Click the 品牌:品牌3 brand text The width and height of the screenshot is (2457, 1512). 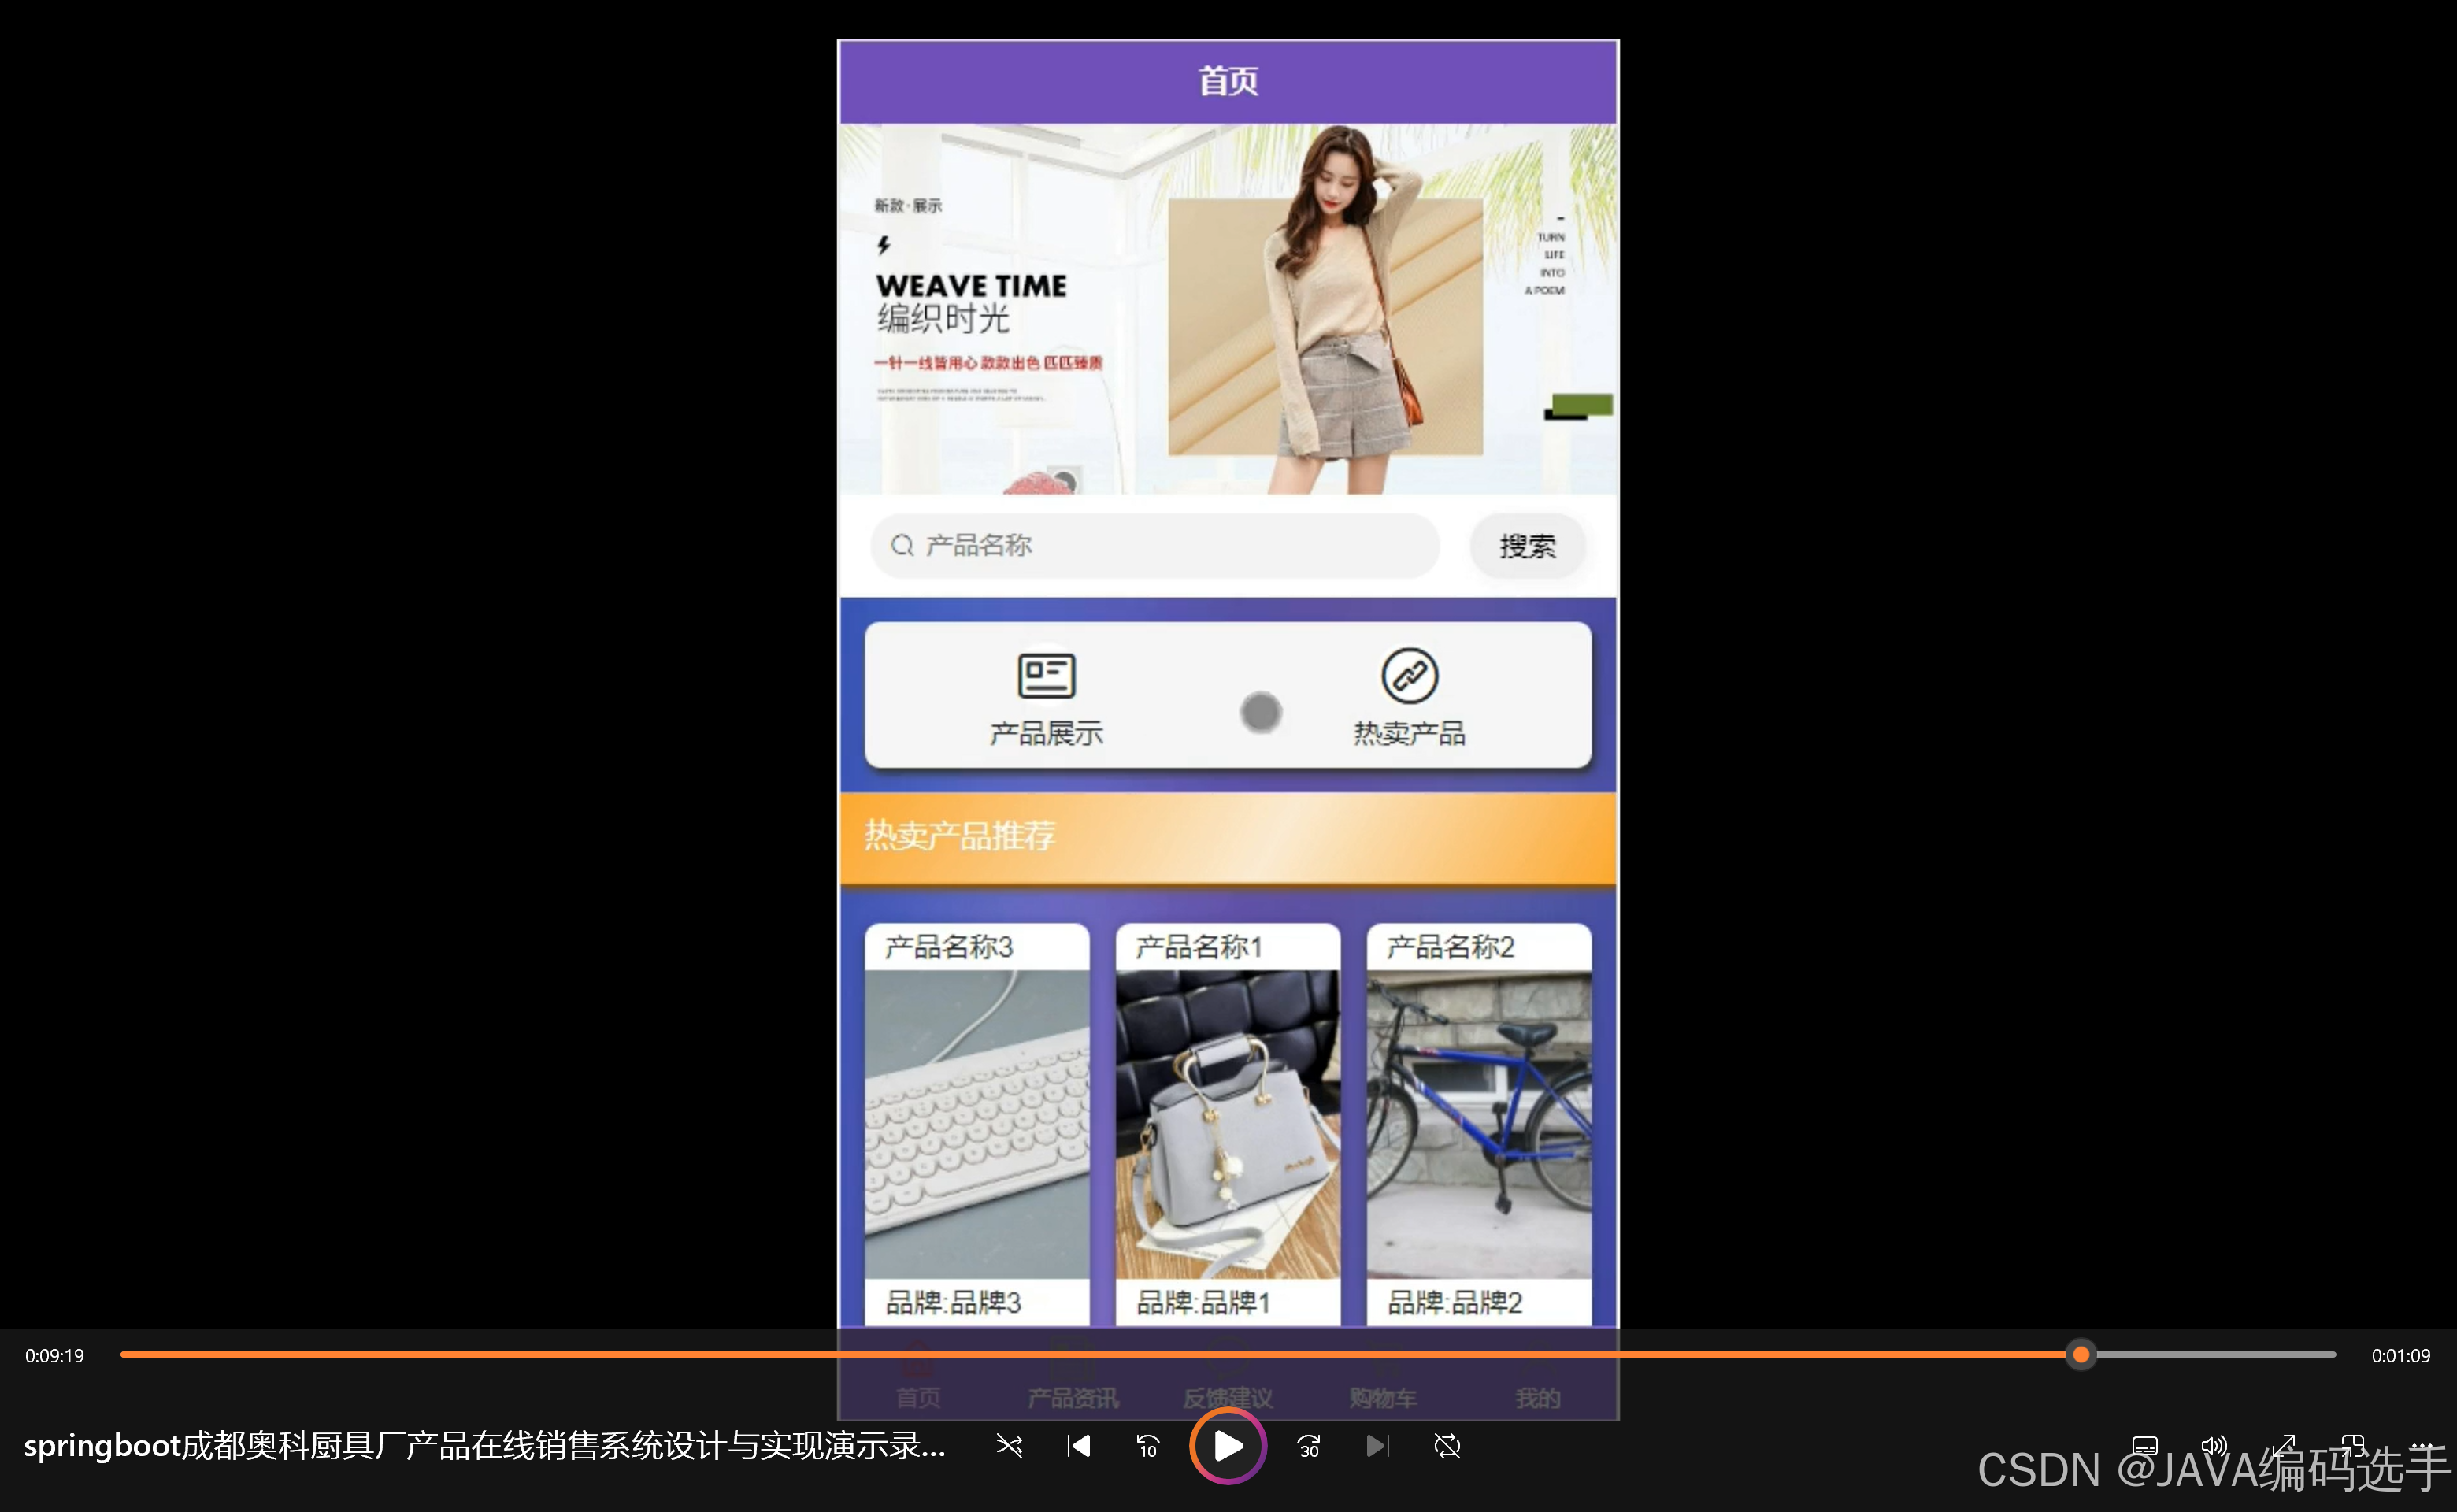coord(953,1302)
